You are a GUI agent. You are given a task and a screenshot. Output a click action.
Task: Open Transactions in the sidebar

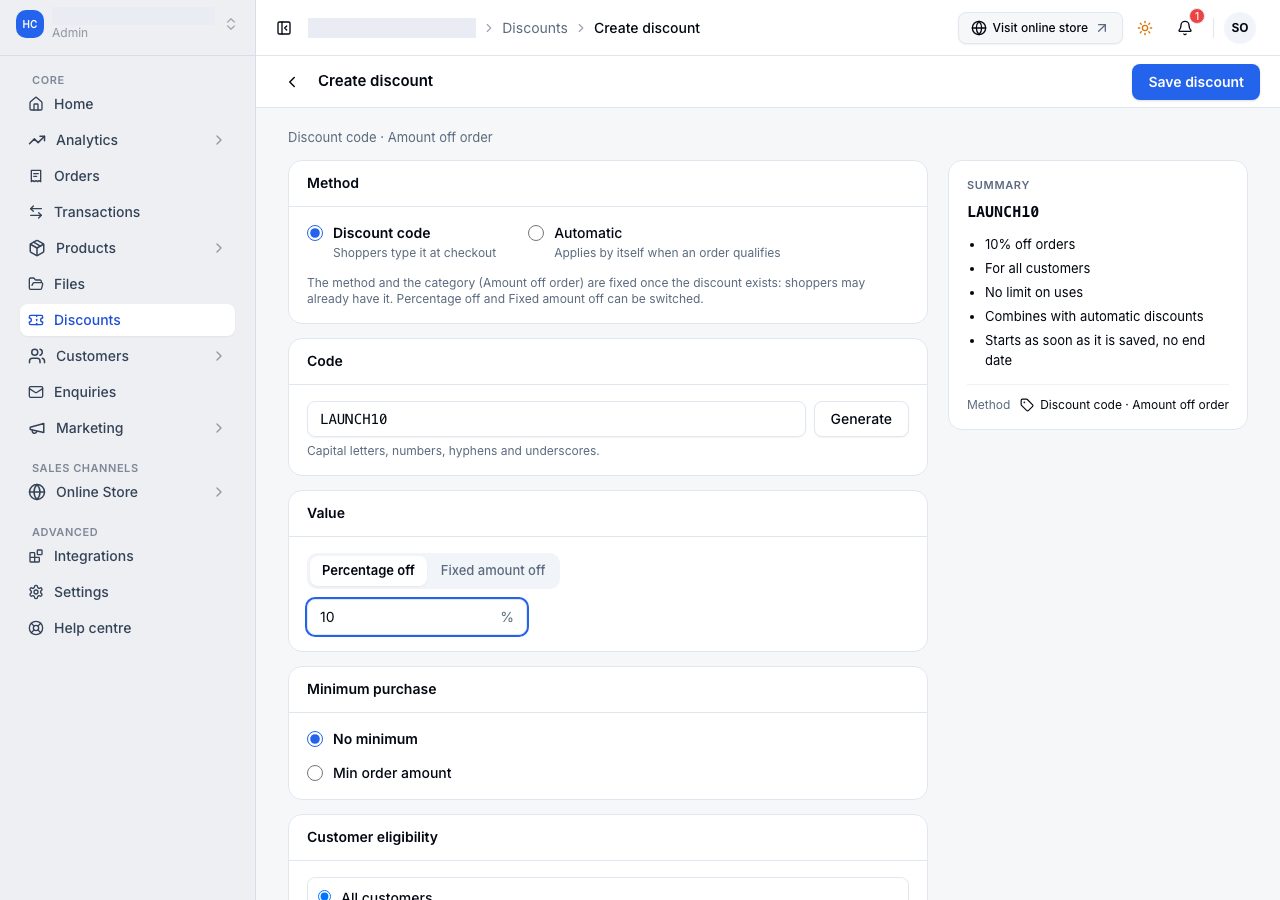pos(127,212)
